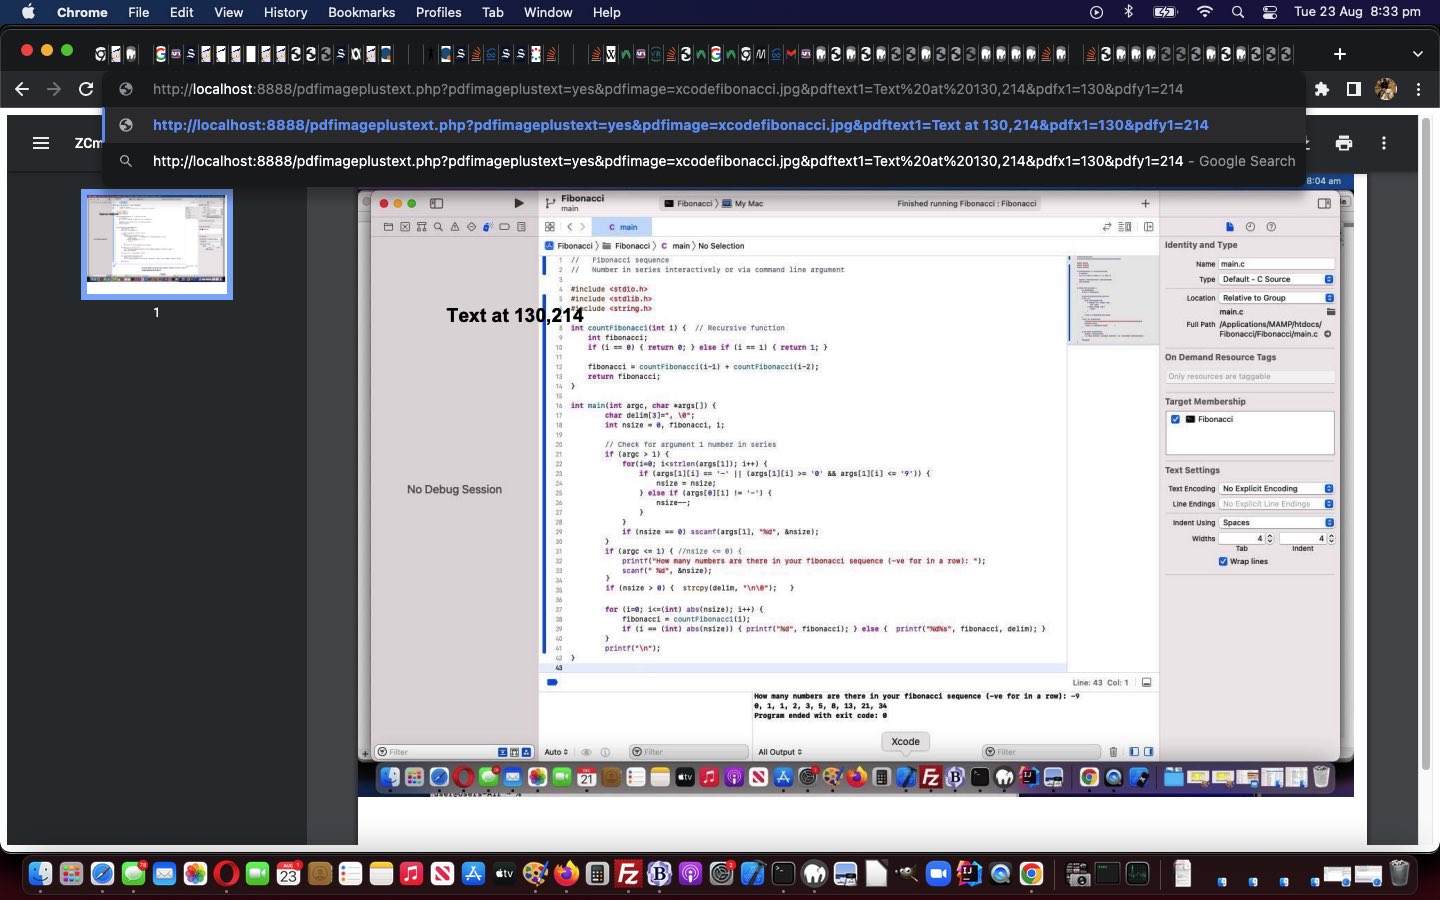The image size is (1440, 900).
Task: Open the Chrome profile avatar menu
Action: [x=1386, y=89]
